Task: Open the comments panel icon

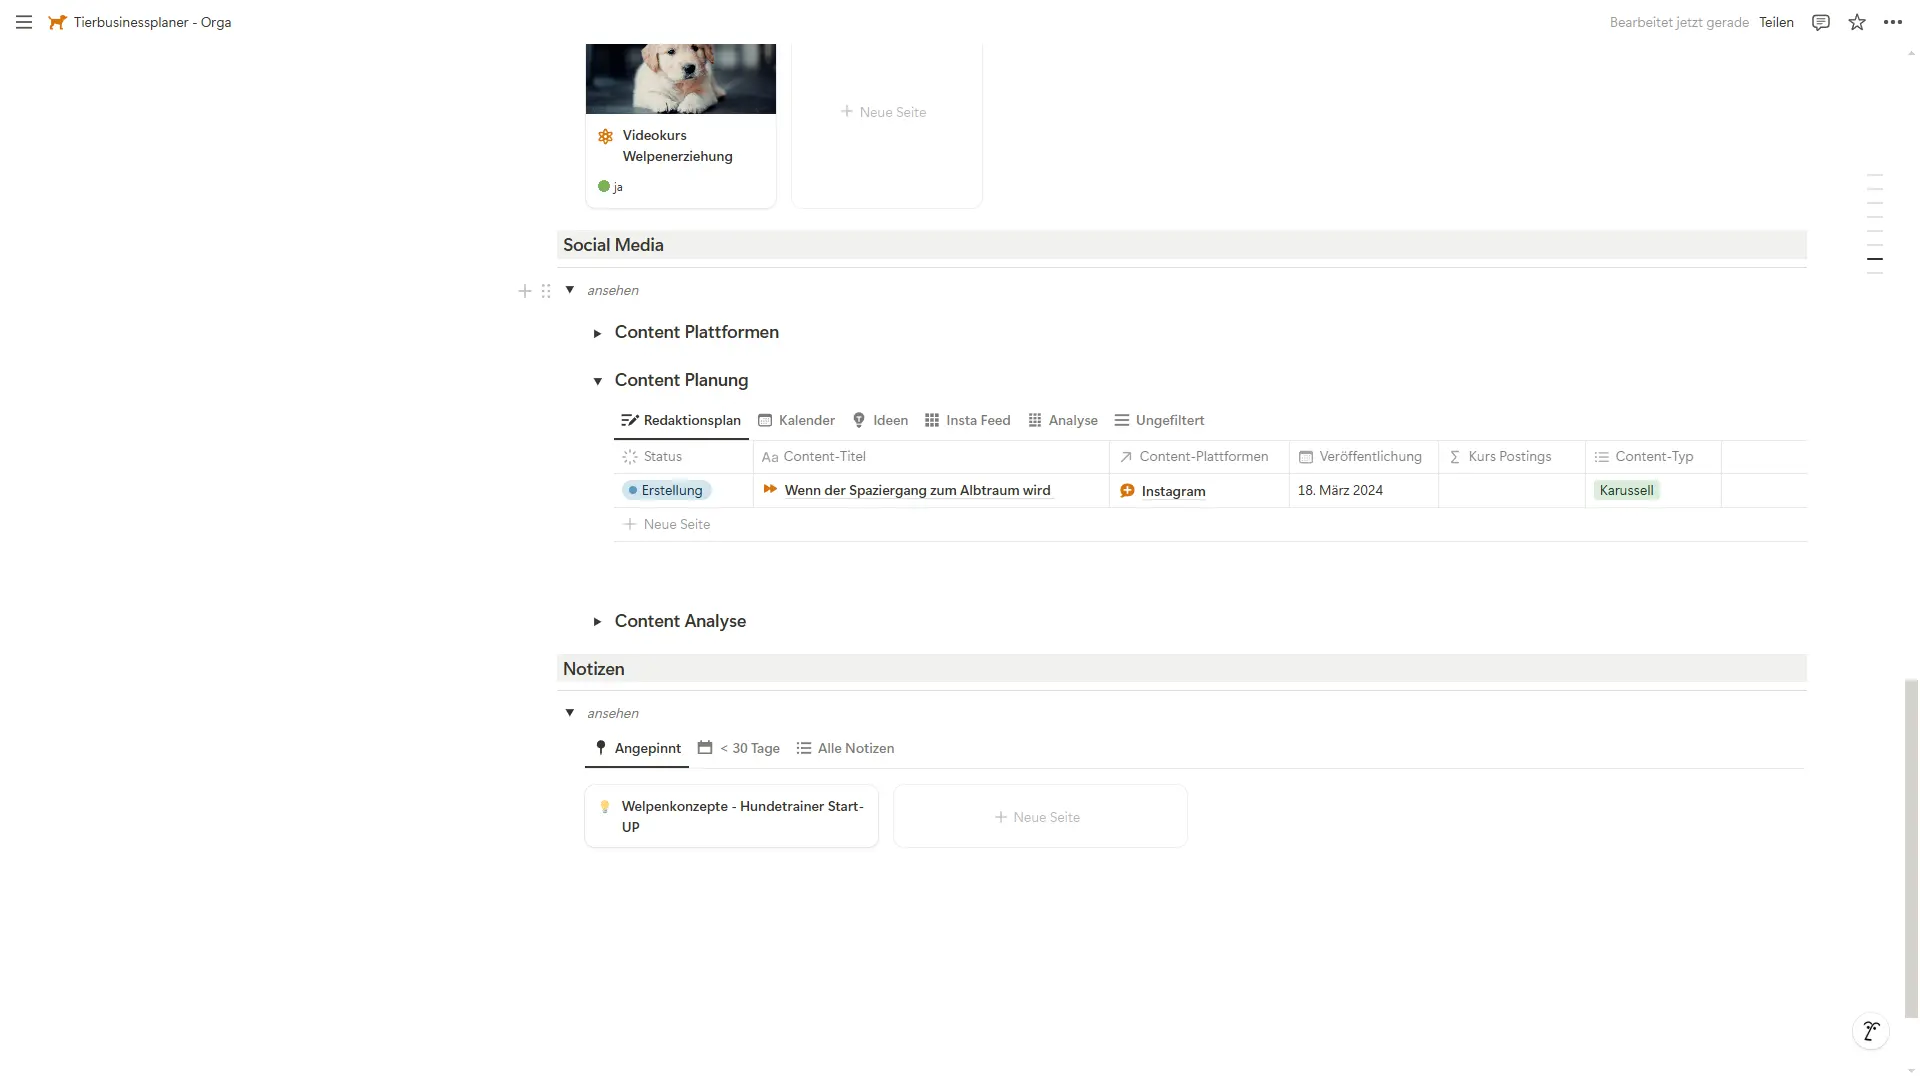Action: point(1821,22)
